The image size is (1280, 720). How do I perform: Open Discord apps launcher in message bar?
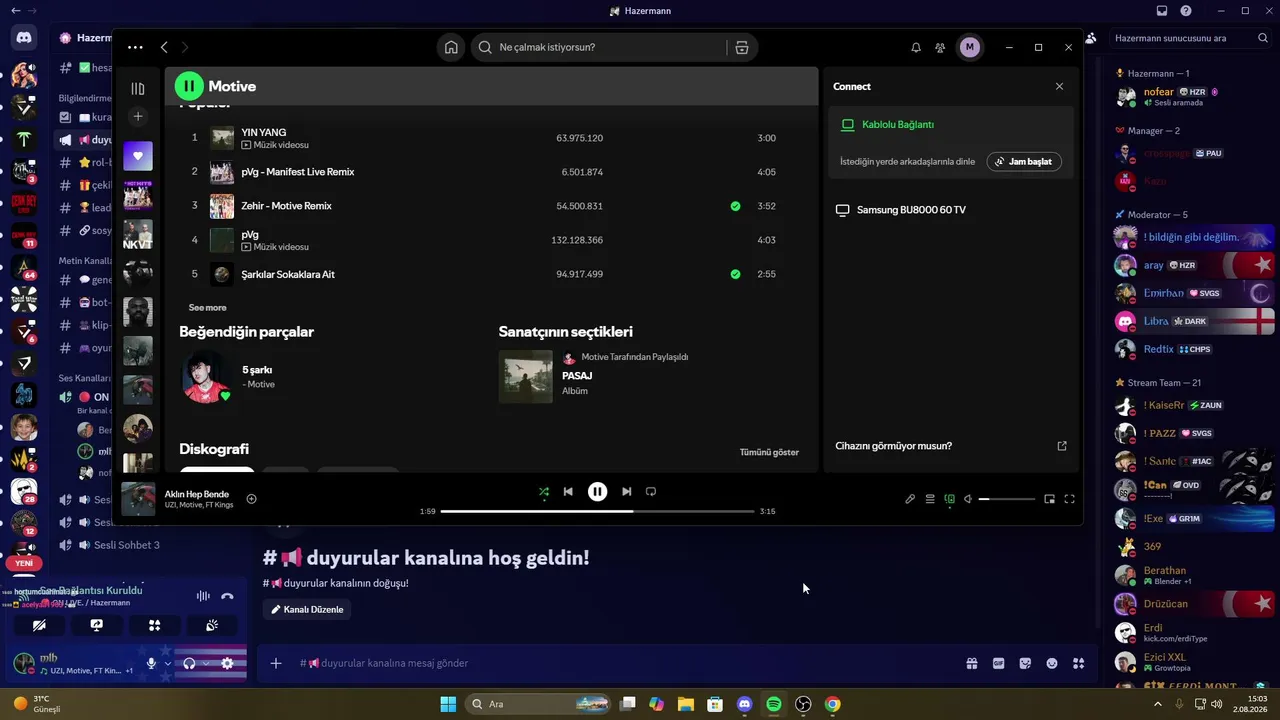[1078, 663]
